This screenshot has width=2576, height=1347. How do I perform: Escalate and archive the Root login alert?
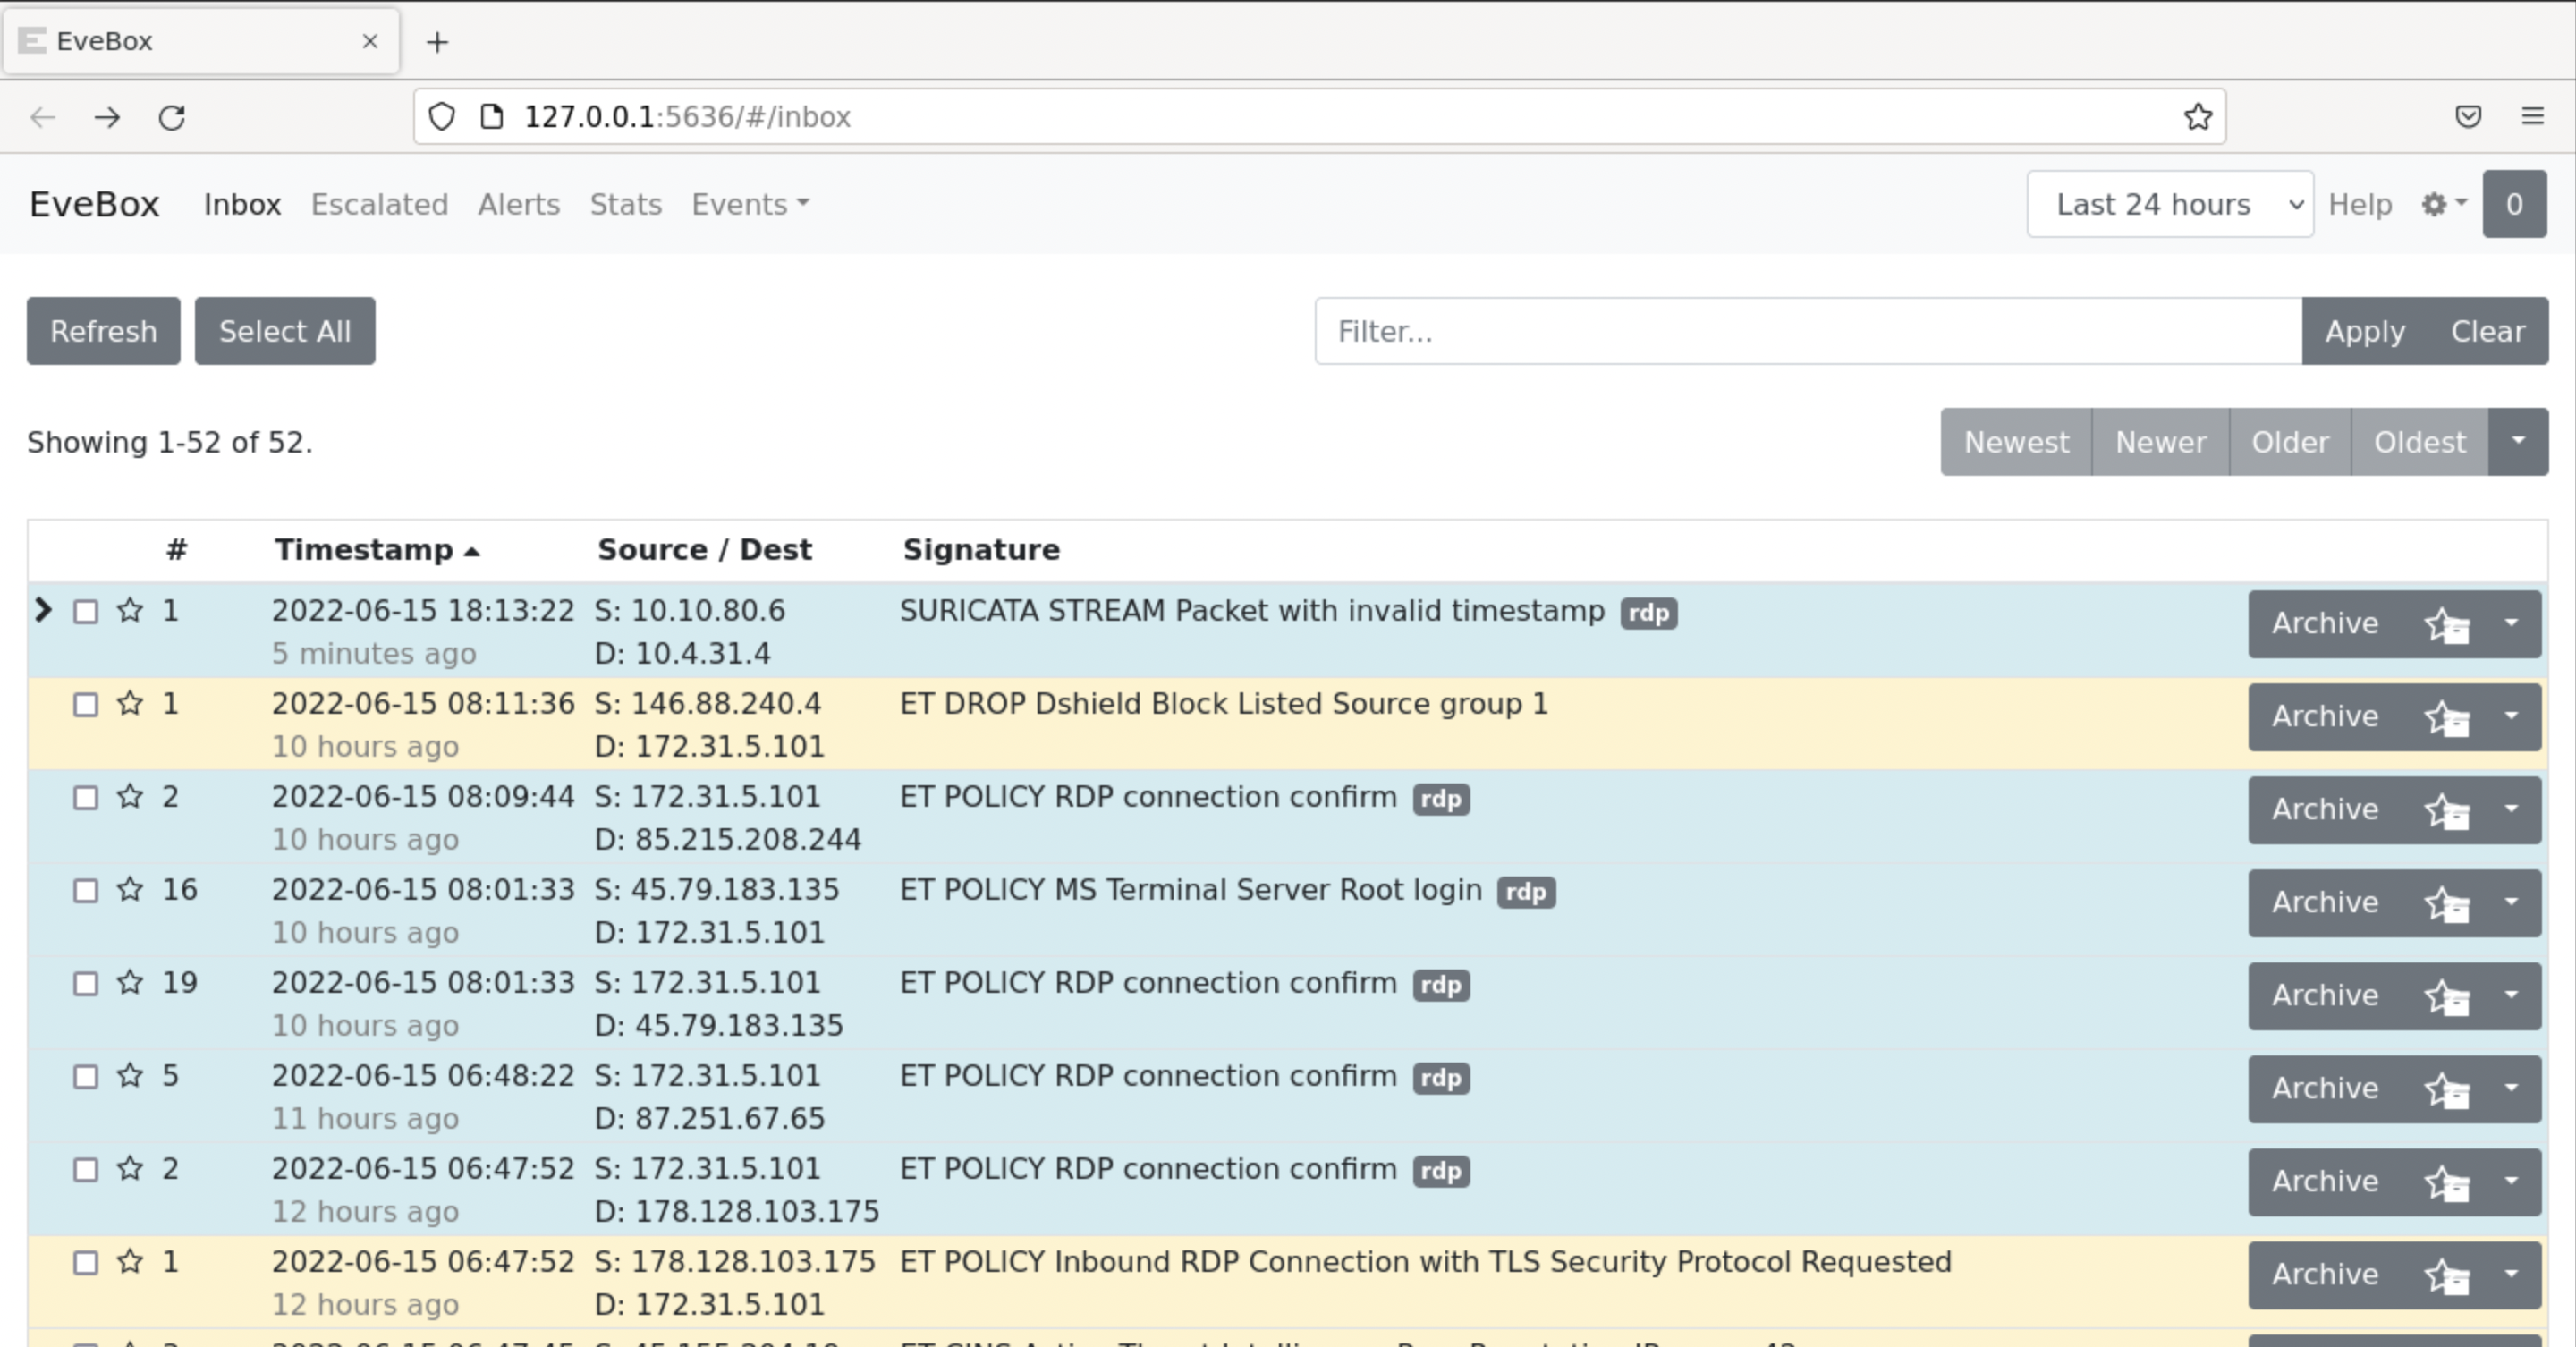pos(2446,903)
